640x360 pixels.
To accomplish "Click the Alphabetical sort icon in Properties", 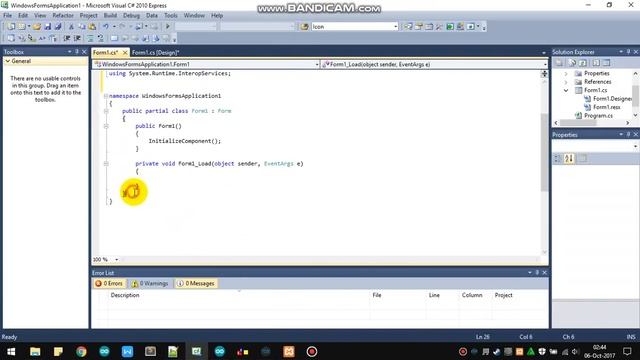I will [569, 158].
